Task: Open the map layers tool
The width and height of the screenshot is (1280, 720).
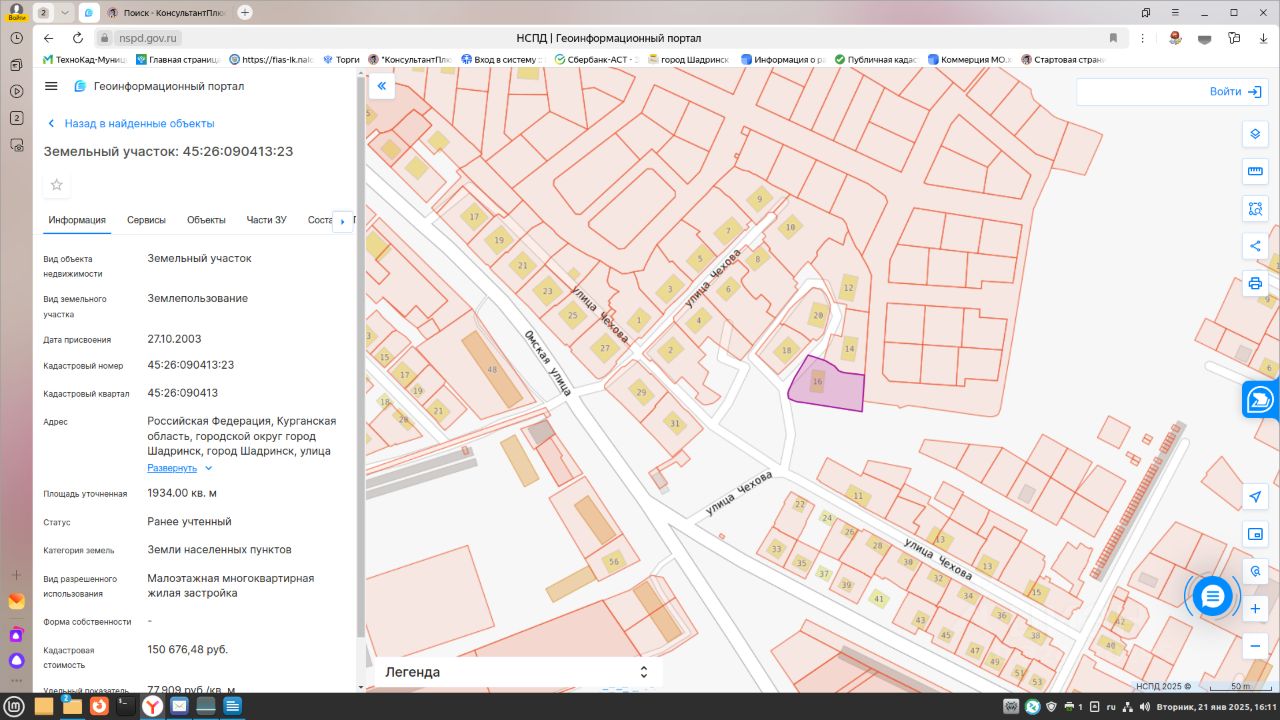Action: click(x=1255, y=135)
